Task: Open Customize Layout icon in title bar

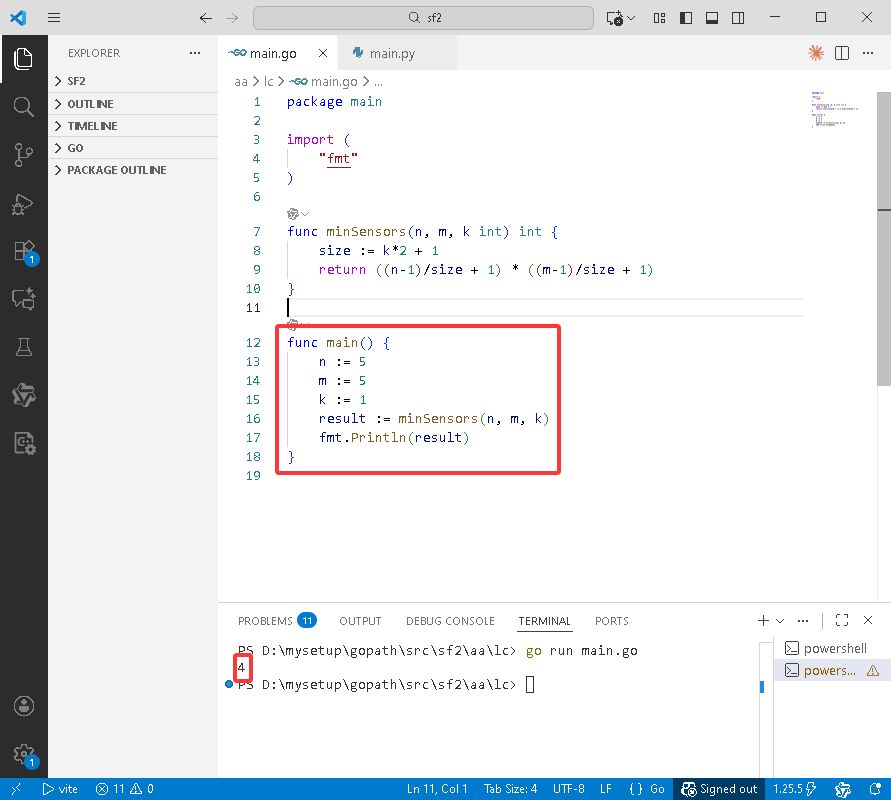Action: [x=659, y=18]
